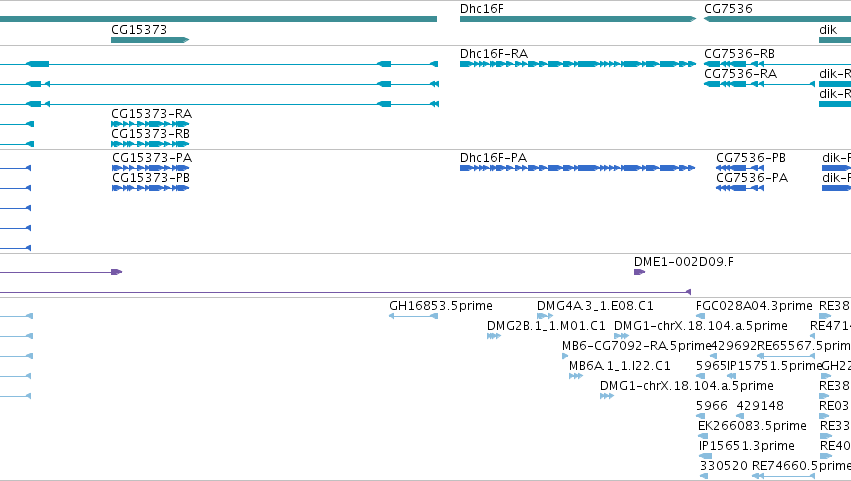
Task: Select the FGC028A04.3prime EST label
Action: [754, 306]
